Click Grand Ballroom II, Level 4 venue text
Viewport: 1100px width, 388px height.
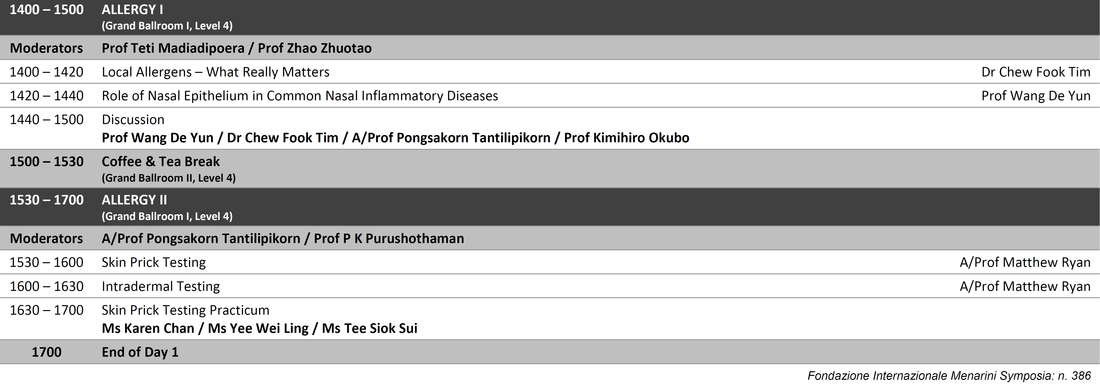[x=168, y=178]
